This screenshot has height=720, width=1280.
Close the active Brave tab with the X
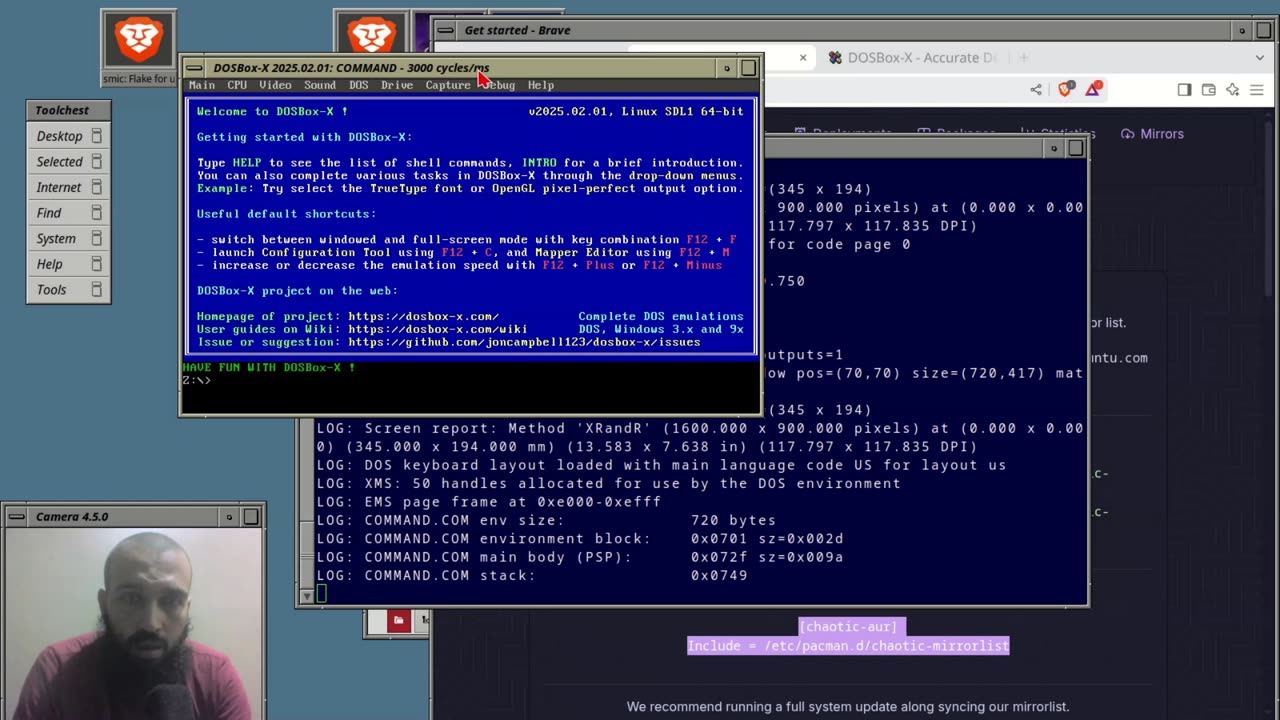802,58
